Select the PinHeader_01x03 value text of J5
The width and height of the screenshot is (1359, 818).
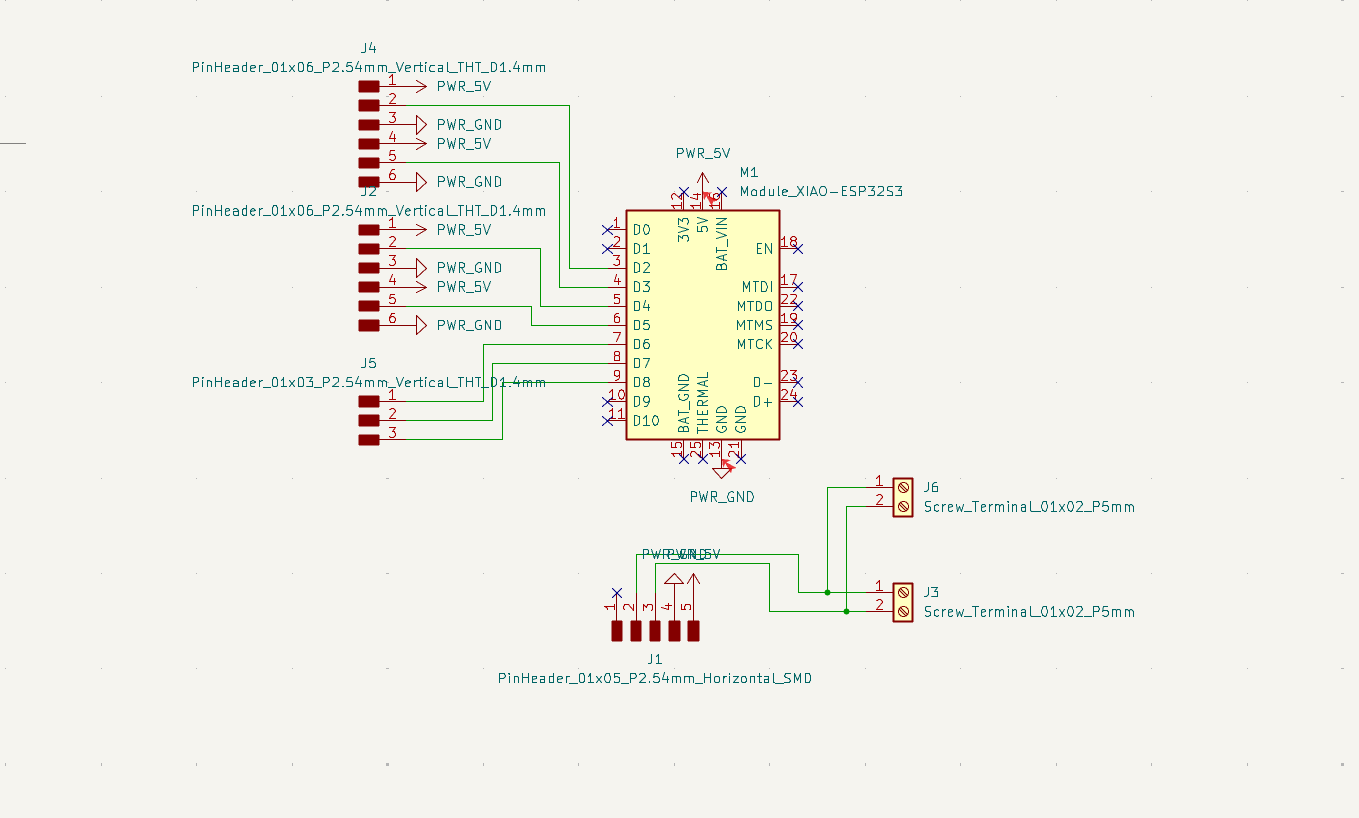pos(369,382)
